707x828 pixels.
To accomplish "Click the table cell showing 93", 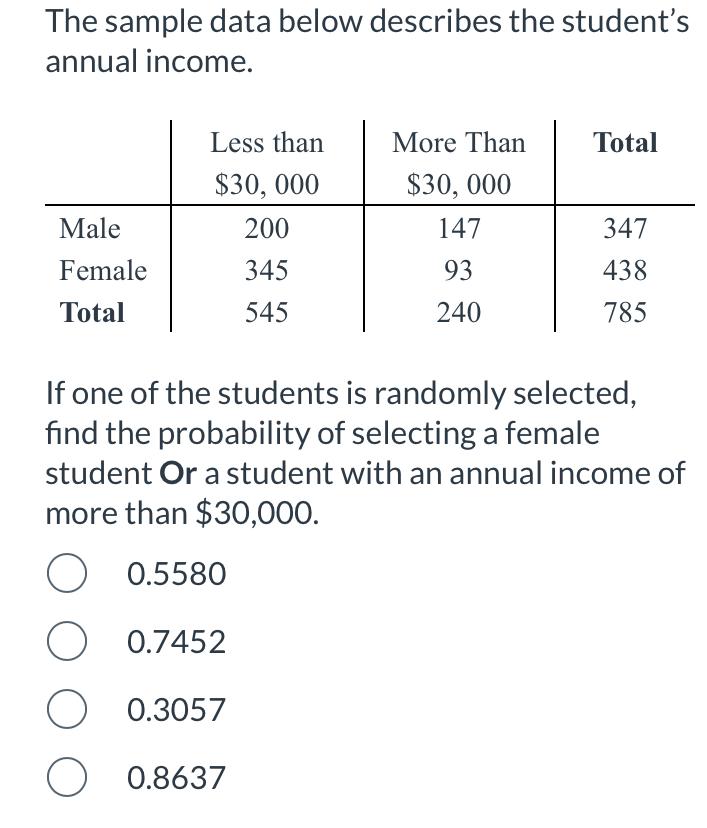I will (x=459, y=270).
